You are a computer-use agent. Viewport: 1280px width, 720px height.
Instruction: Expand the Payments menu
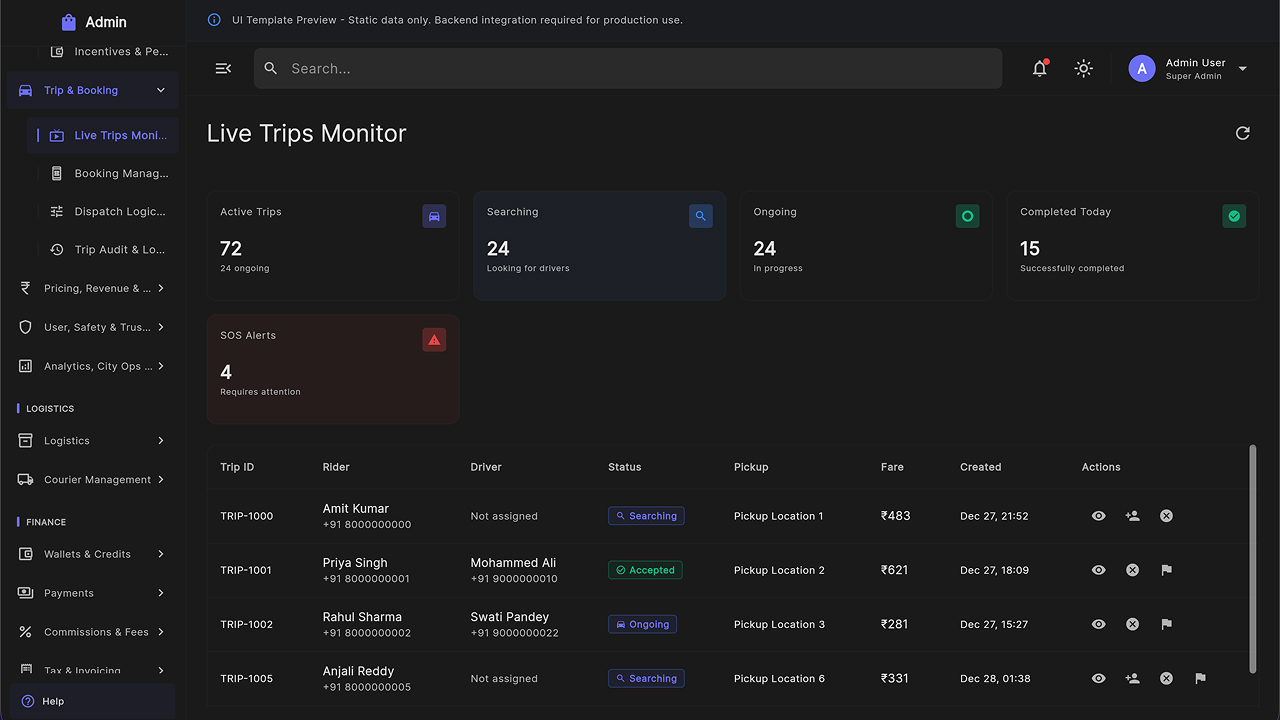coord(92,593)
